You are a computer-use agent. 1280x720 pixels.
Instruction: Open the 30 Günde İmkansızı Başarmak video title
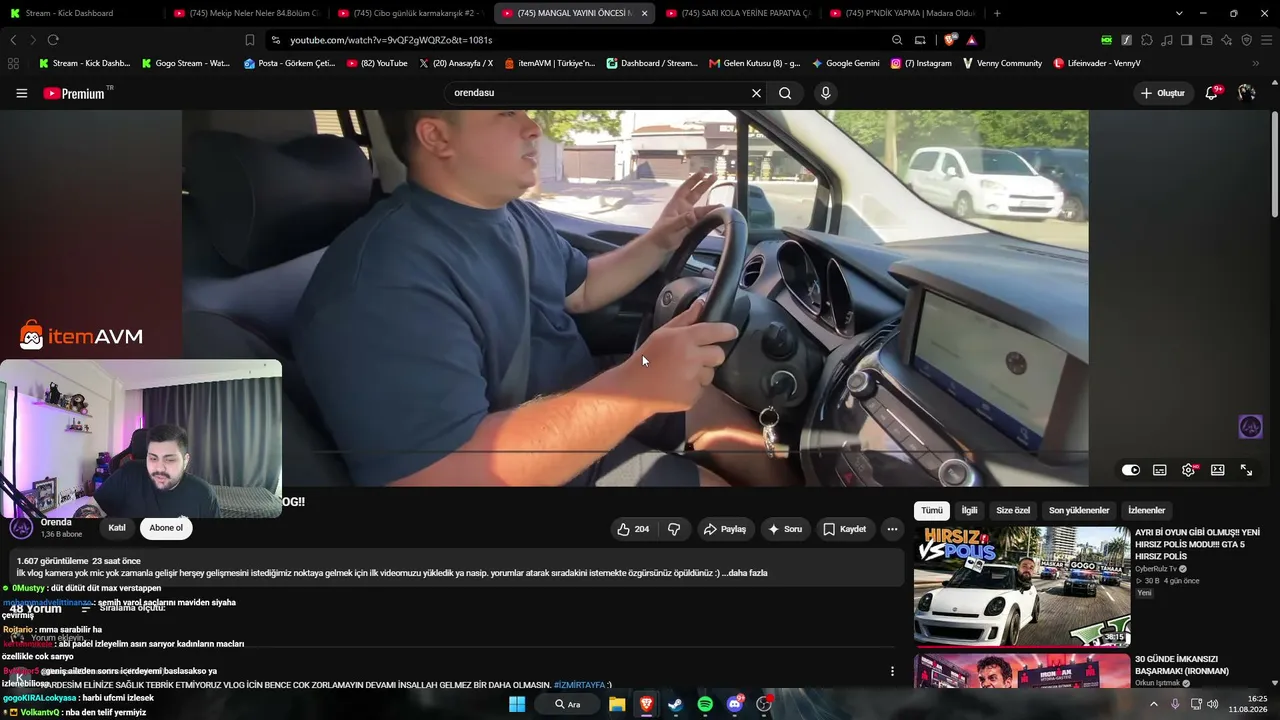(1181, 665)
